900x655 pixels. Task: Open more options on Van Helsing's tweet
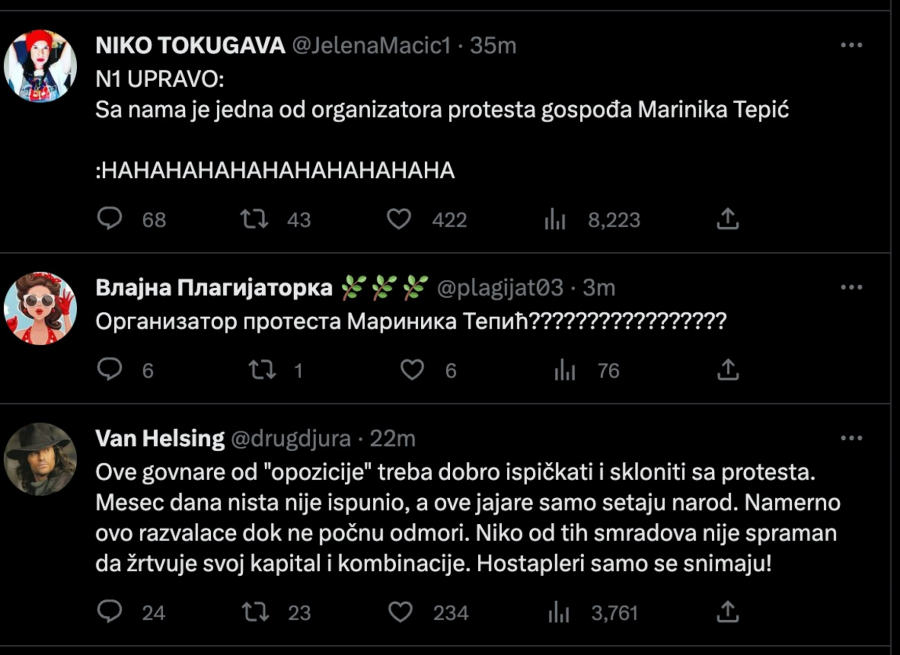[x=851, y=438]
